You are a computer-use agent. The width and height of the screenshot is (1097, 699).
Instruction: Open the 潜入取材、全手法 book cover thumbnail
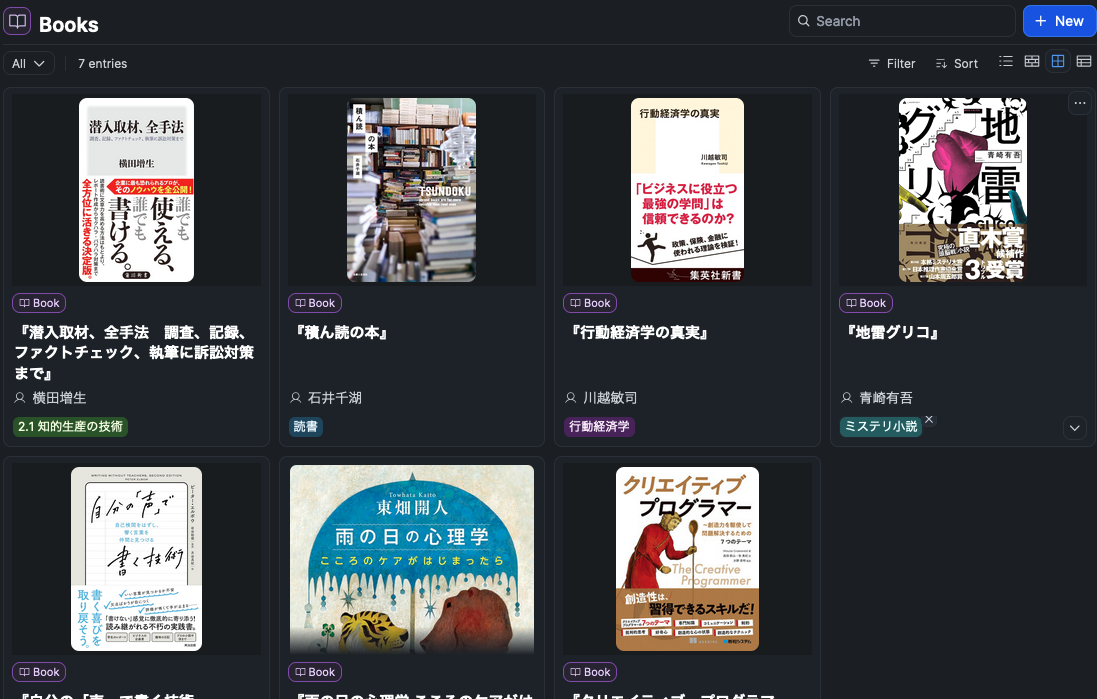point(135,189)
